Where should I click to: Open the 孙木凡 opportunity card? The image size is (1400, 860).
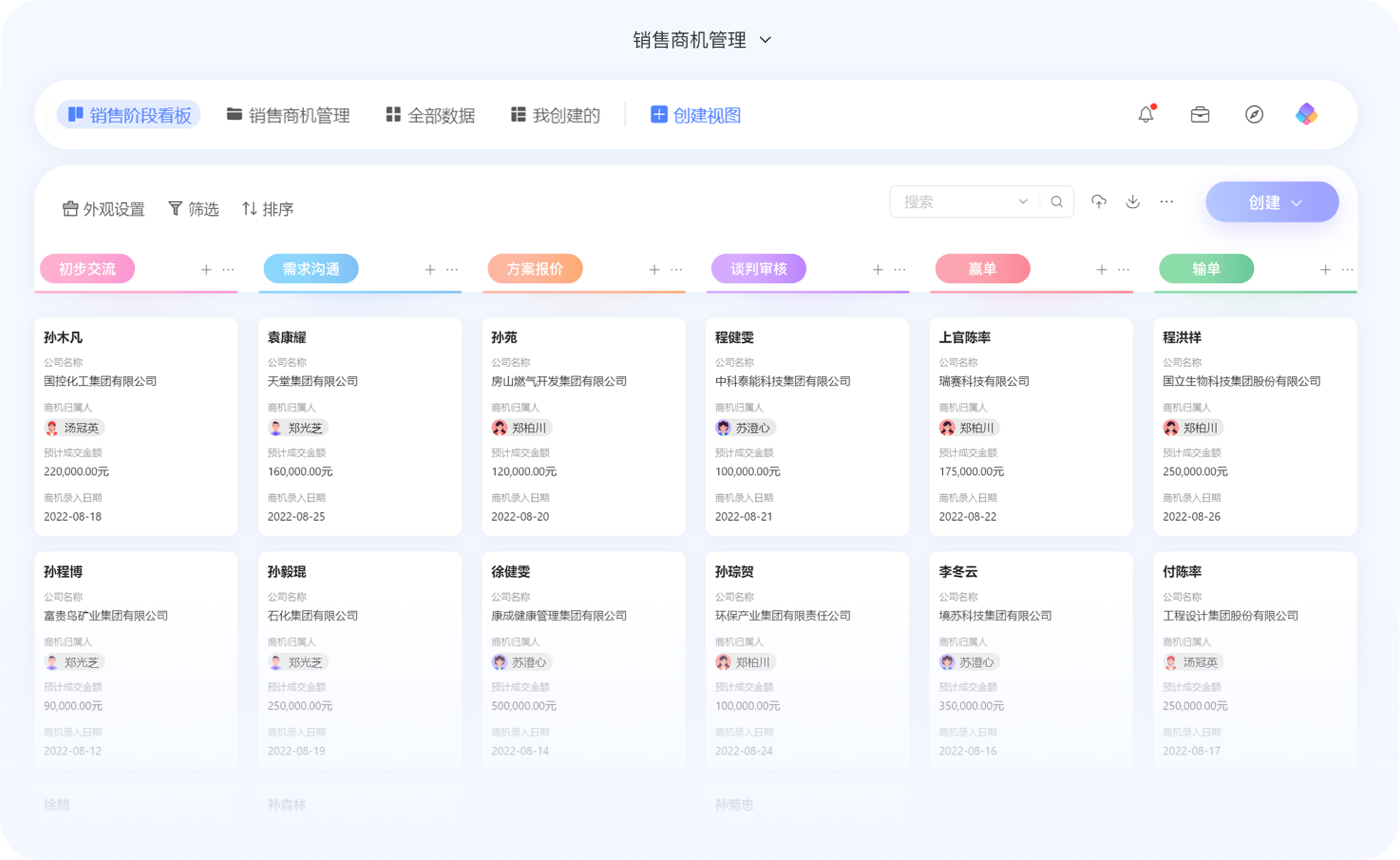(136, 427)
